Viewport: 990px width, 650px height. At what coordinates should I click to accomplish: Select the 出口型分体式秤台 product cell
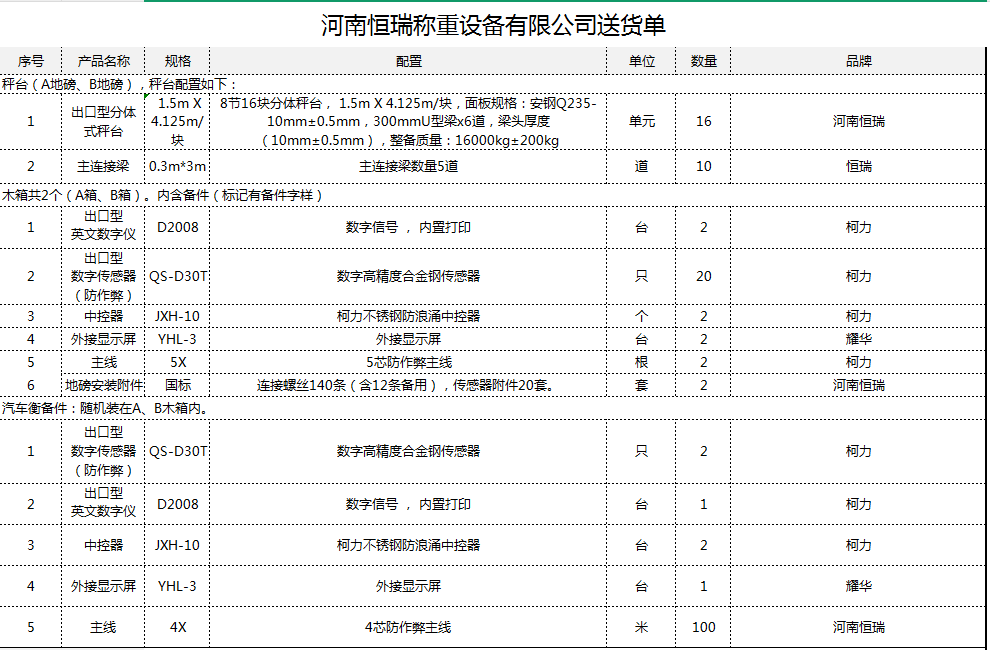point(104,121)
